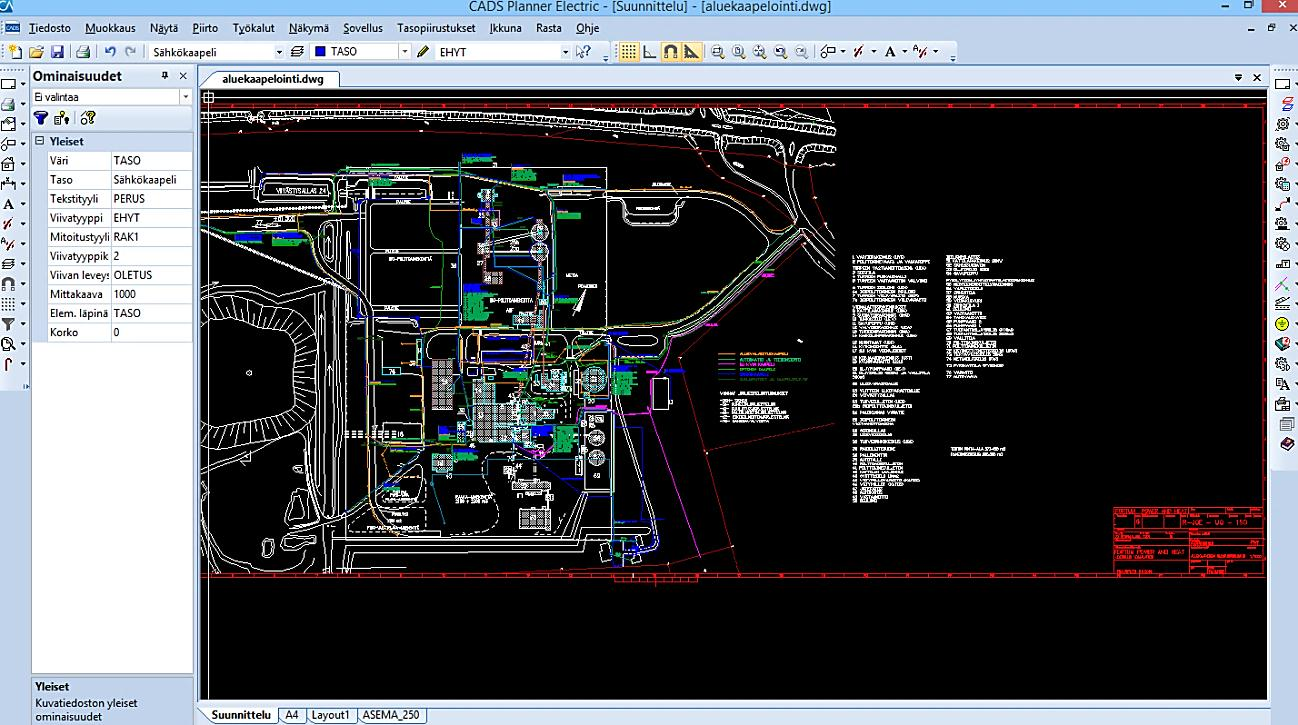Open the Rasta menu

point(548,28)
